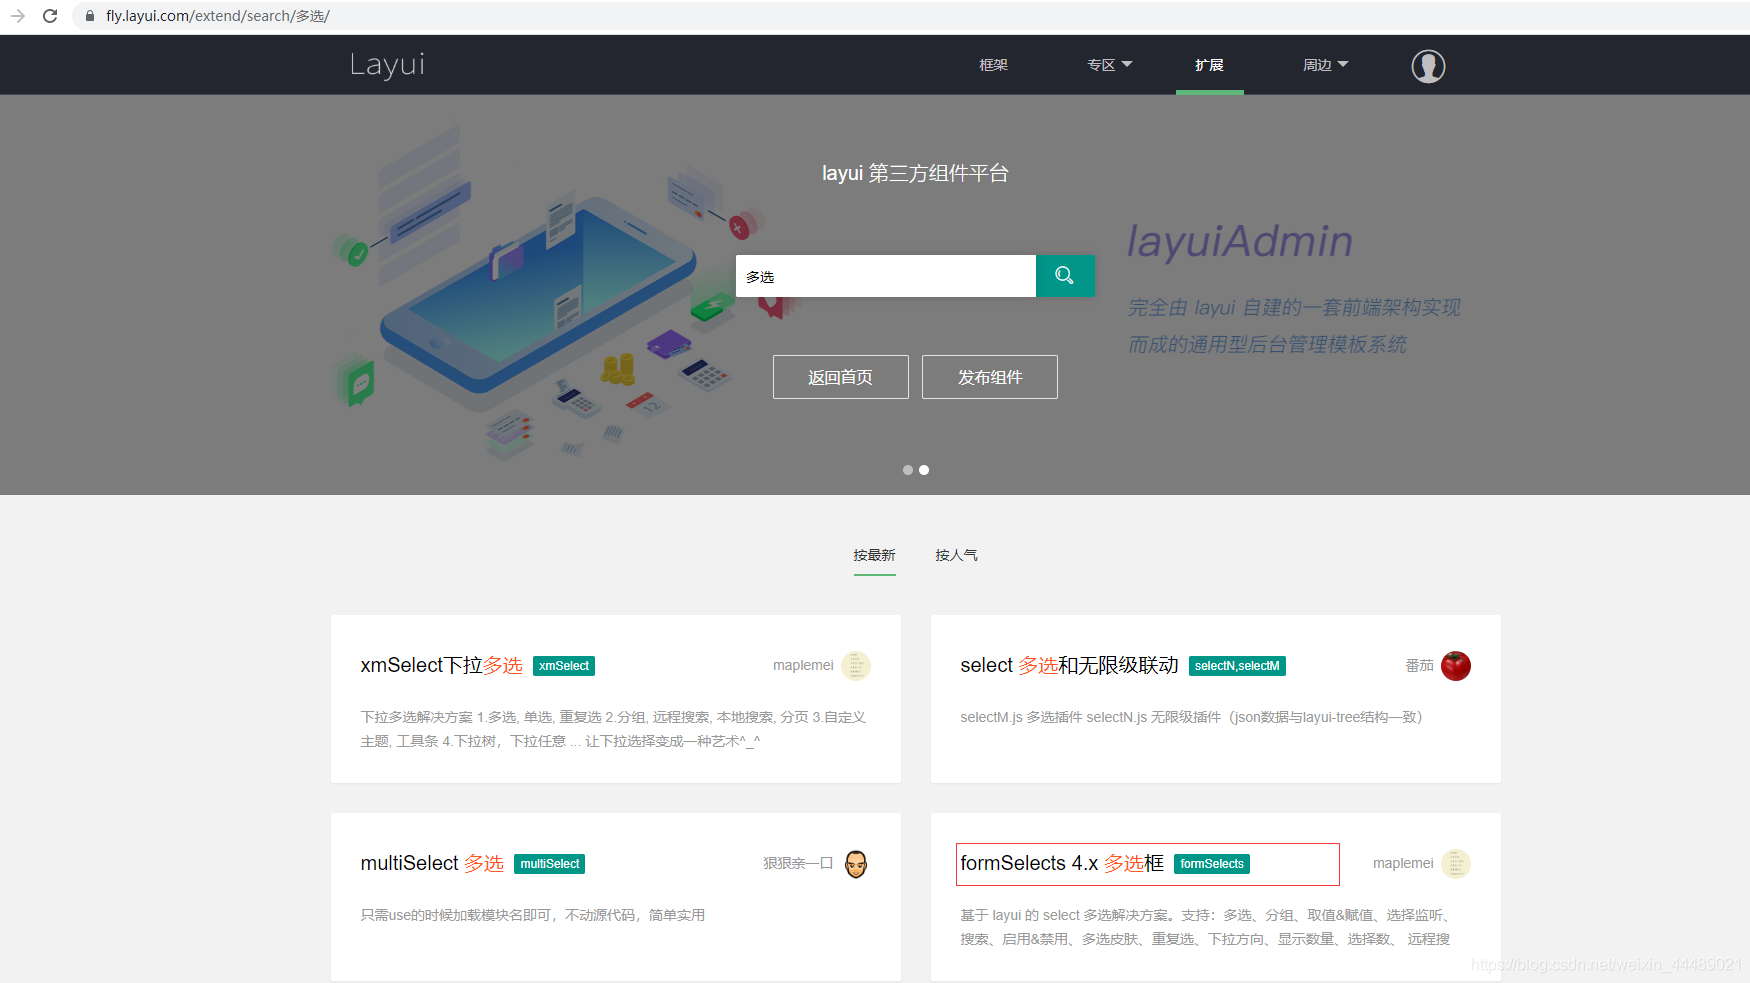Image resolution: width=1750 pixels, height=983 pixels.
Task: Select the 扩展 tab in the navbar
Action: (1209, 64)
